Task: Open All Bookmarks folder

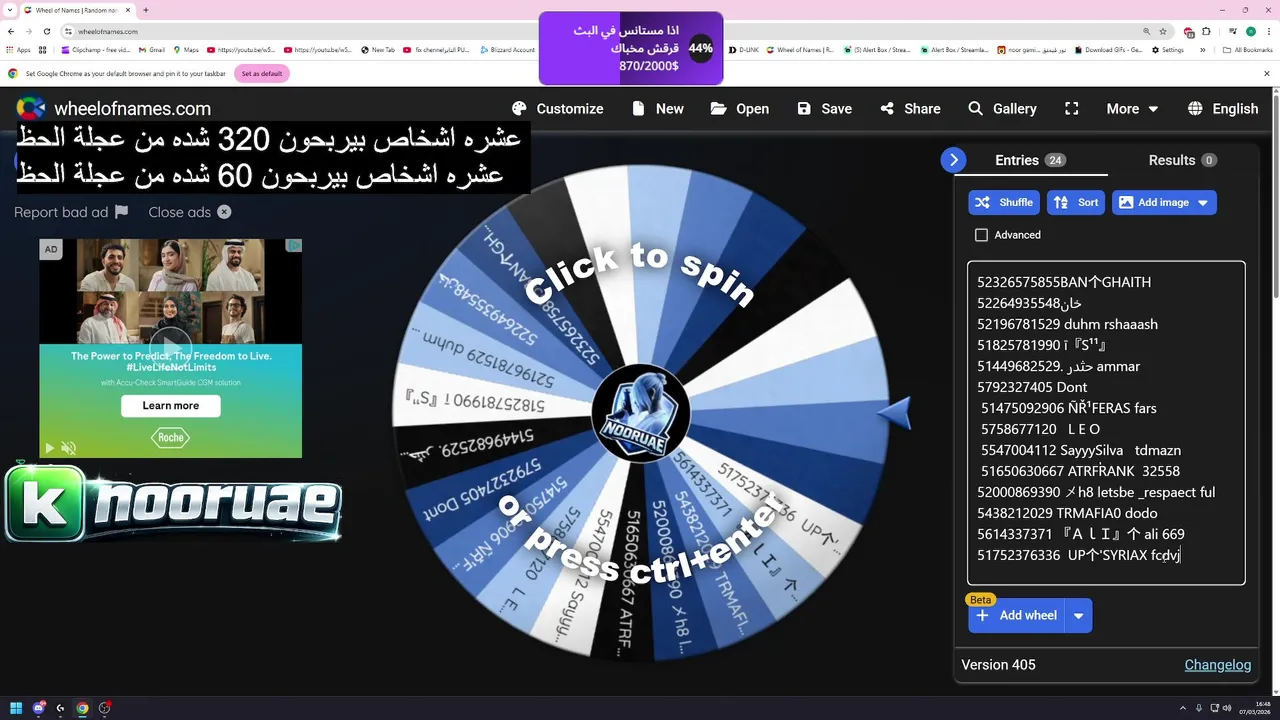Action: coord(1248,50)
